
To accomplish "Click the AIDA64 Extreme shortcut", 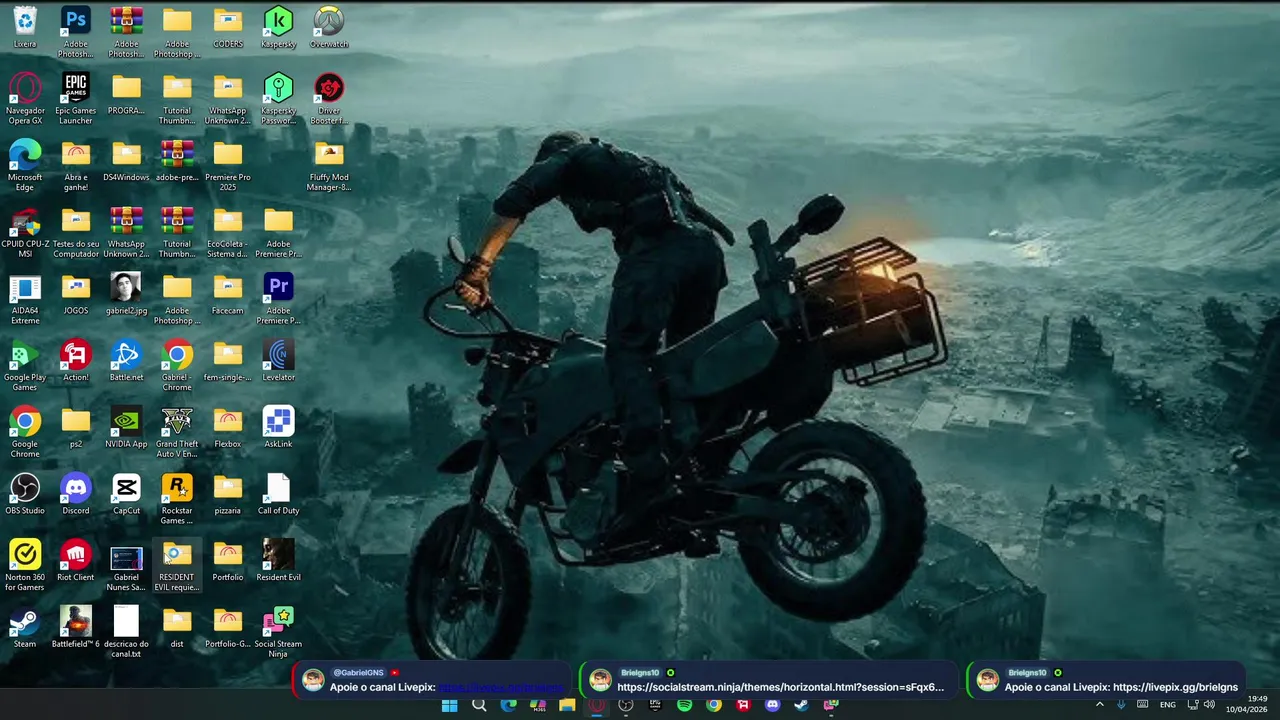I will [x=25, y=298].
